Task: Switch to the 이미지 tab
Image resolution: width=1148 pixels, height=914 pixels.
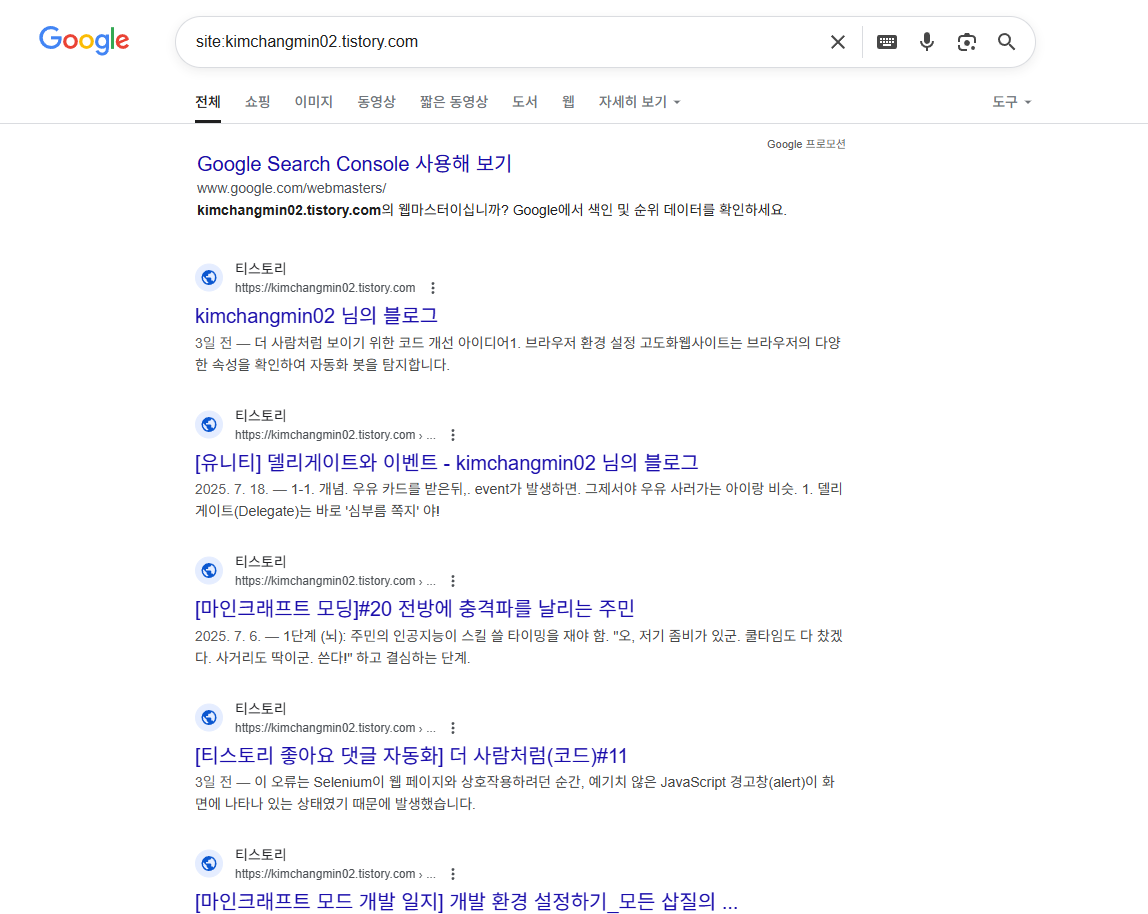Action: pyautogui.click(x=313, y=102)
